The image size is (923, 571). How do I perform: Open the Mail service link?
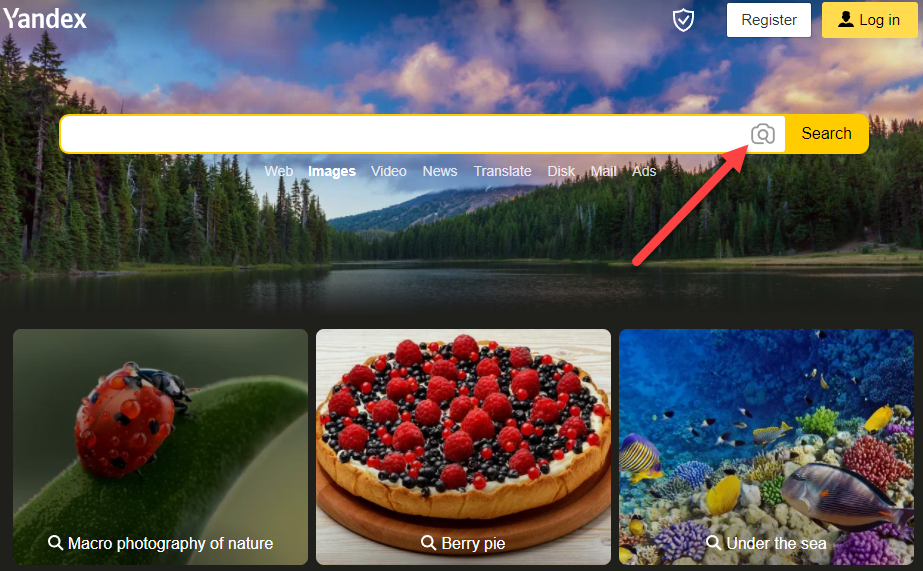coord(603,171)
